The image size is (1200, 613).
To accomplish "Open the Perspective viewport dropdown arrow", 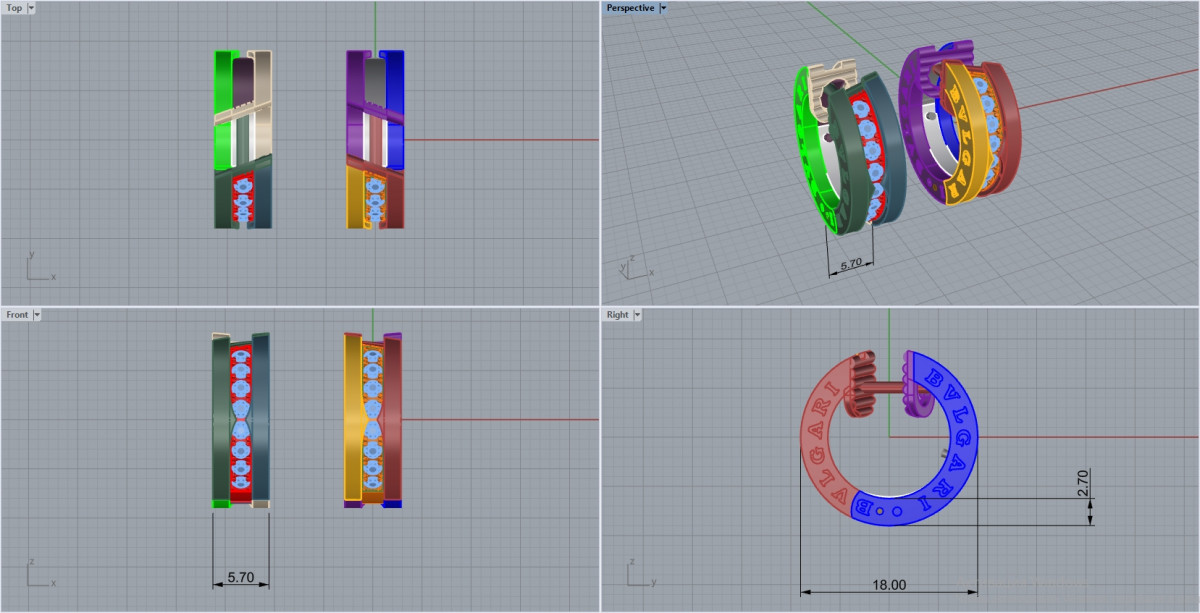I will coord(664,7).
